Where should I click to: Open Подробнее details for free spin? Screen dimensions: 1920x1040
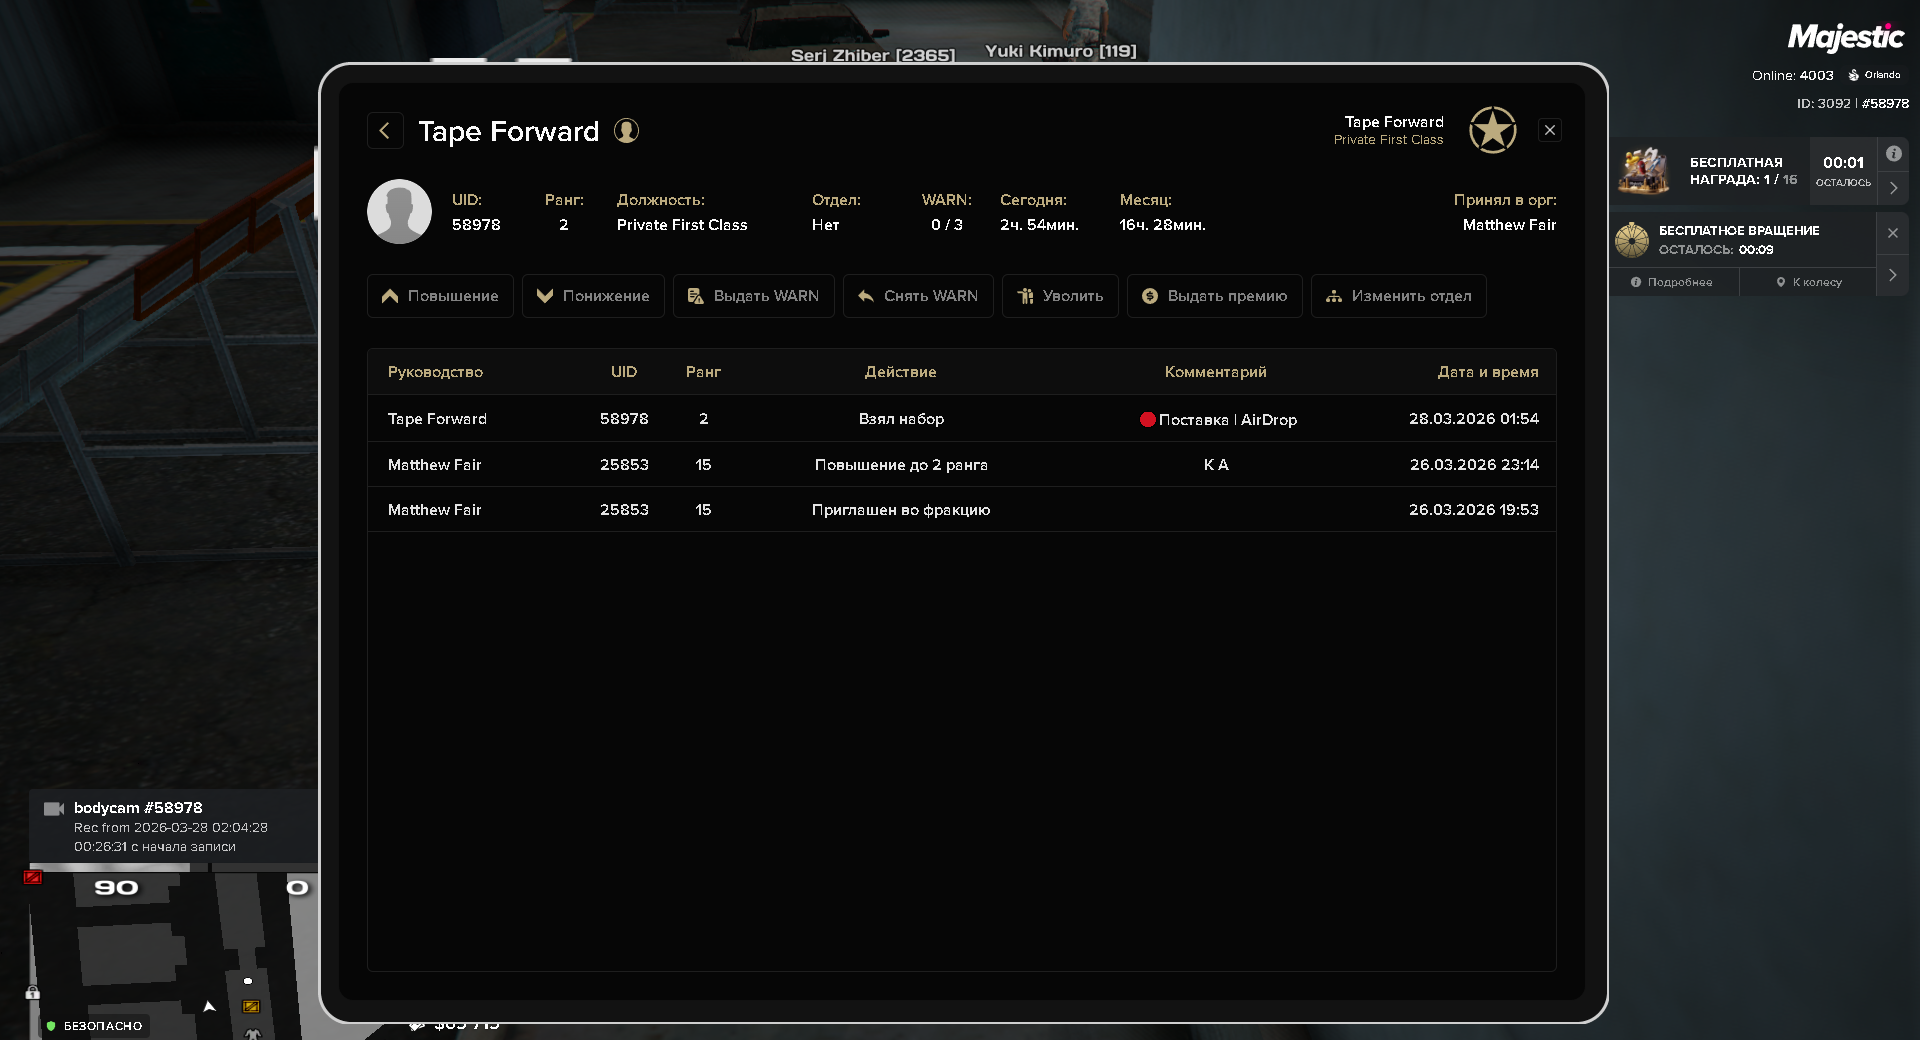click(x=1672, y=282)
